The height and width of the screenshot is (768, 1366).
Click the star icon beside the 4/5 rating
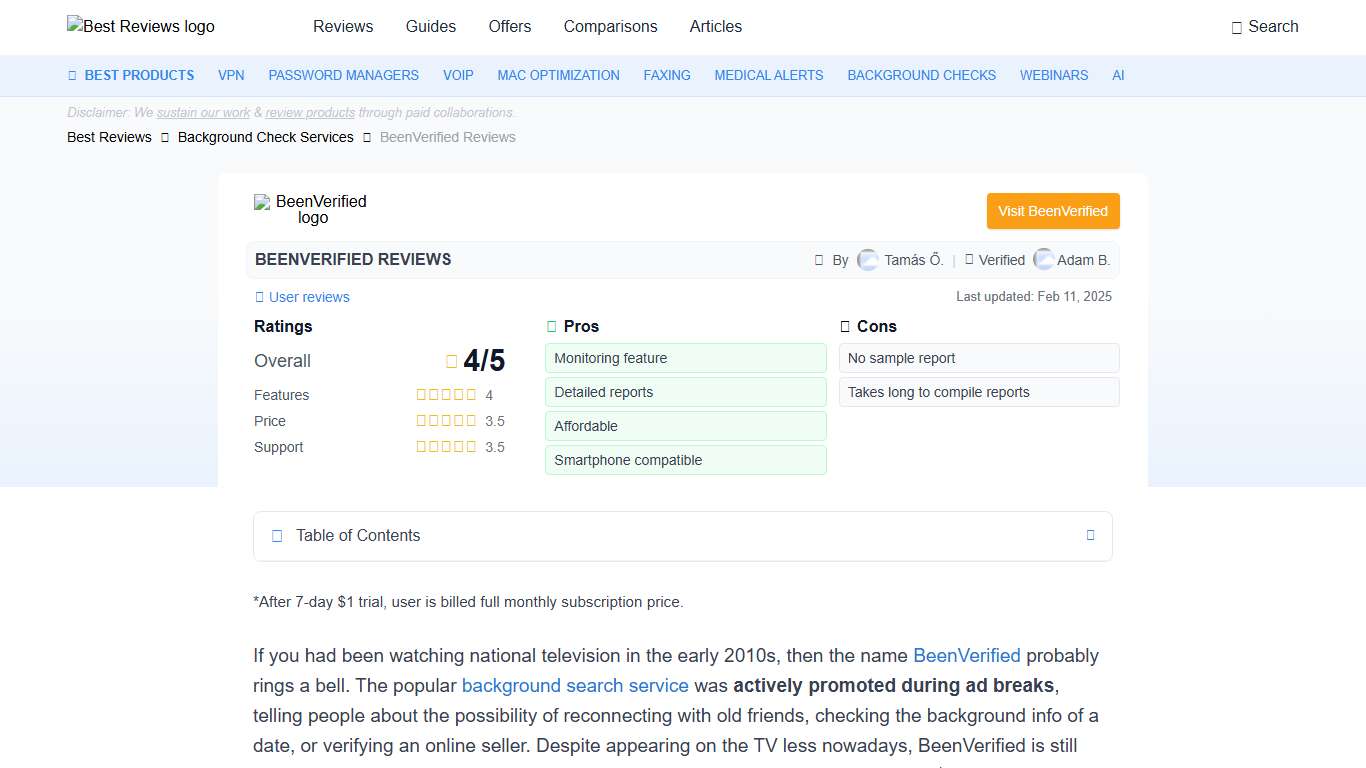click(x=450, y=360)
